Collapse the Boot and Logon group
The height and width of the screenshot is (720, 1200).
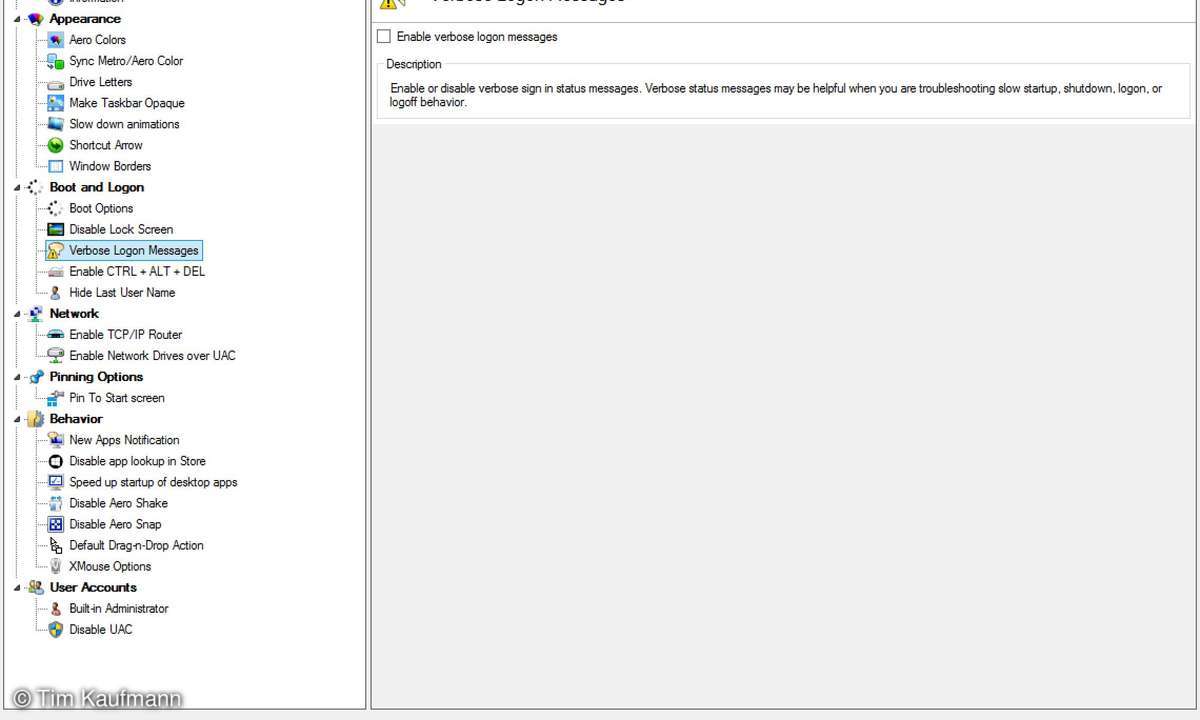[x=17, y=187]
